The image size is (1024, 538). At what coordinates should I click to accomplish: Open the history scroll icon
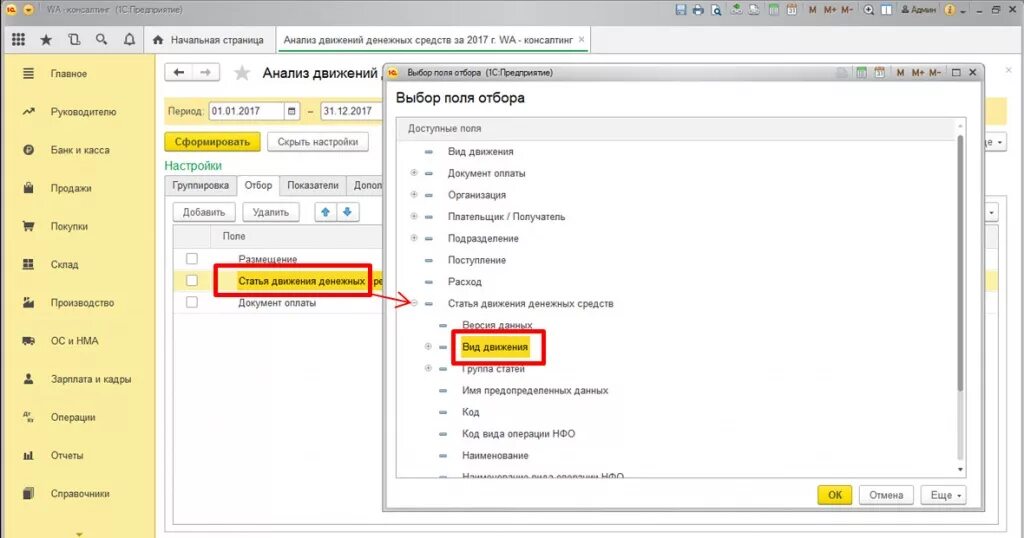pyautogui.click(x=74, y=40)
